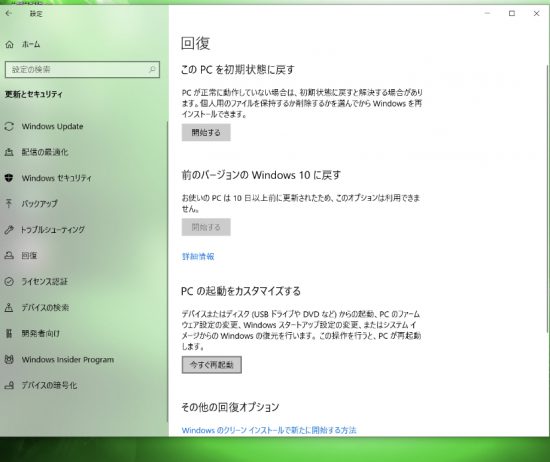The width and height of the screenshot is (550, 462).
Task: Click the 更新とセキュリティ heading
Action: 34,94
